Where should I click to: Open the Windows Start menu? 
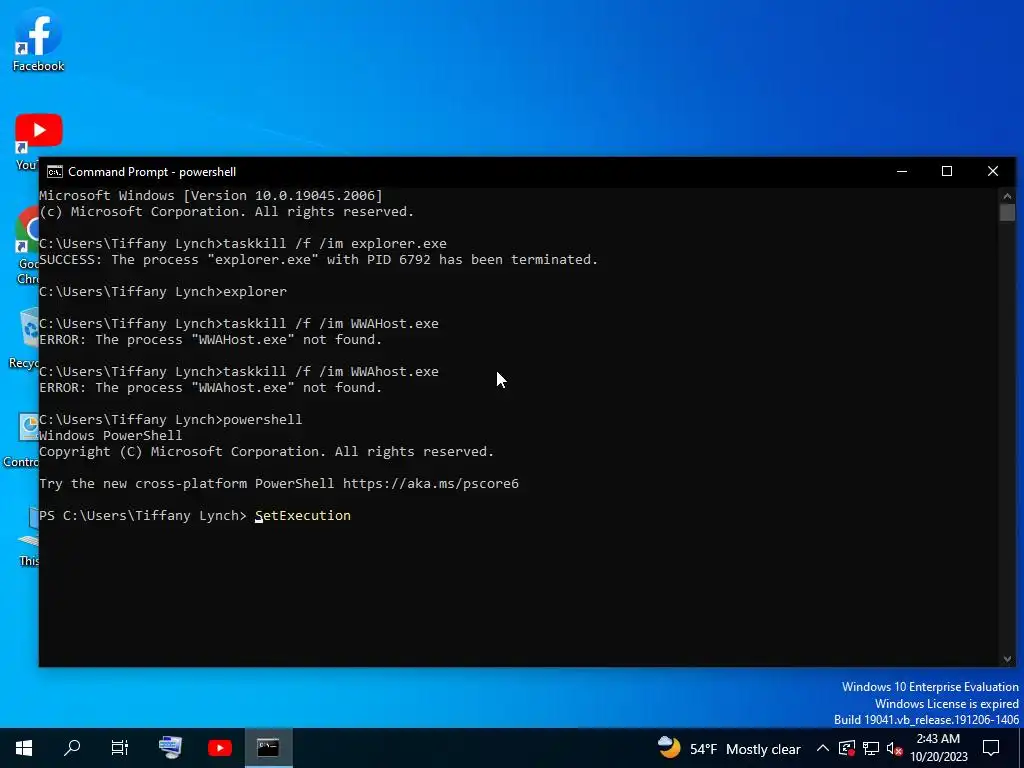pyautogui.click(x=24, y=748)
